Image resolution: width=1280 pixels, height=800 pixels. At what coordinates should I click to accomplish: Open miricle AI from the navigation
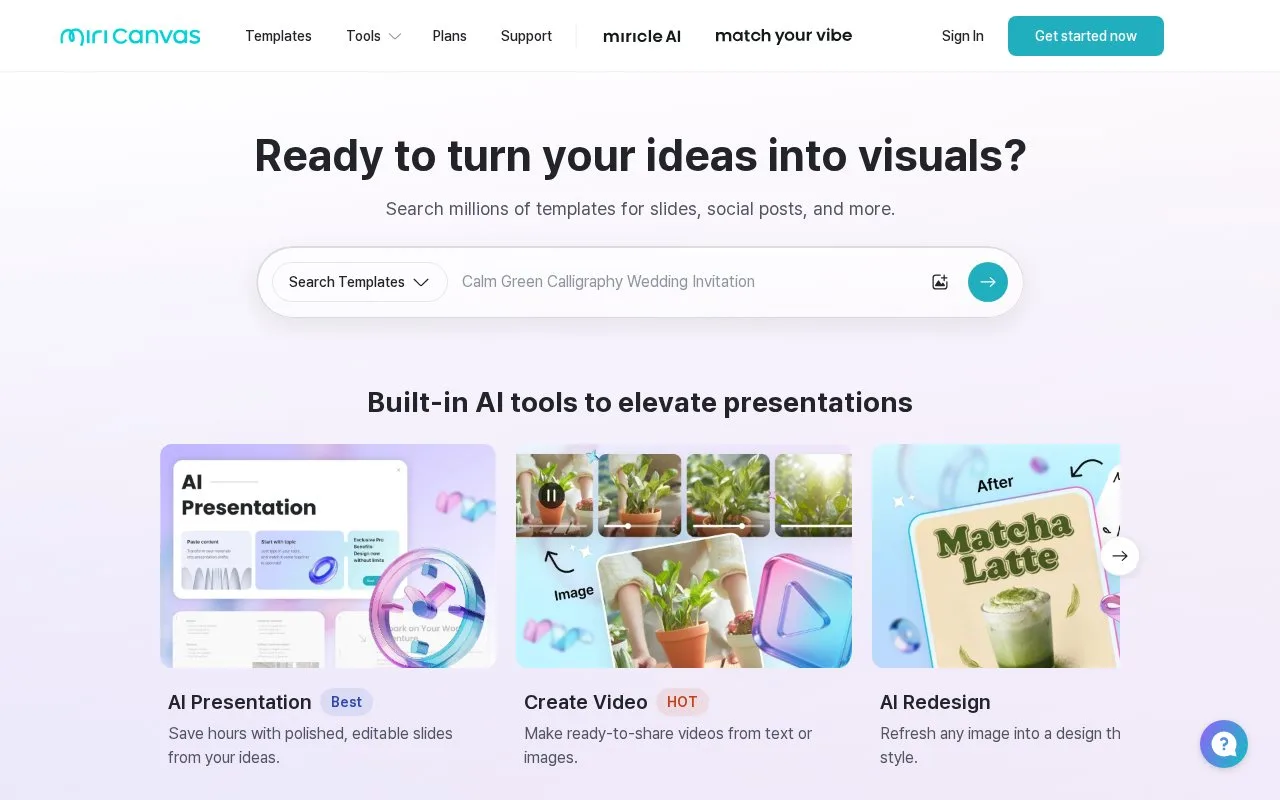[x=642, y=36]
